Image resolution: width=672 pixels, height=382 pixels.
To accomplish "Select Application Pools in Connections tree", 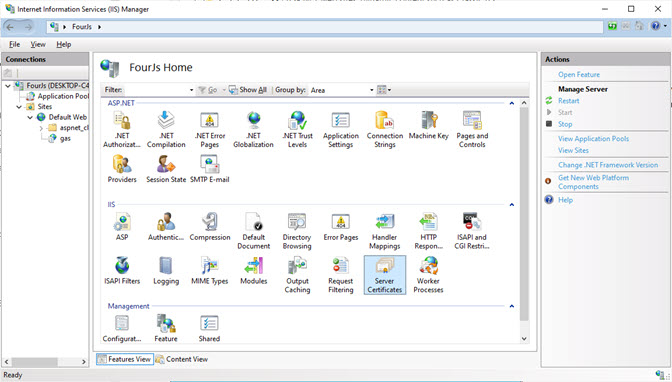I will coord(63,96).
